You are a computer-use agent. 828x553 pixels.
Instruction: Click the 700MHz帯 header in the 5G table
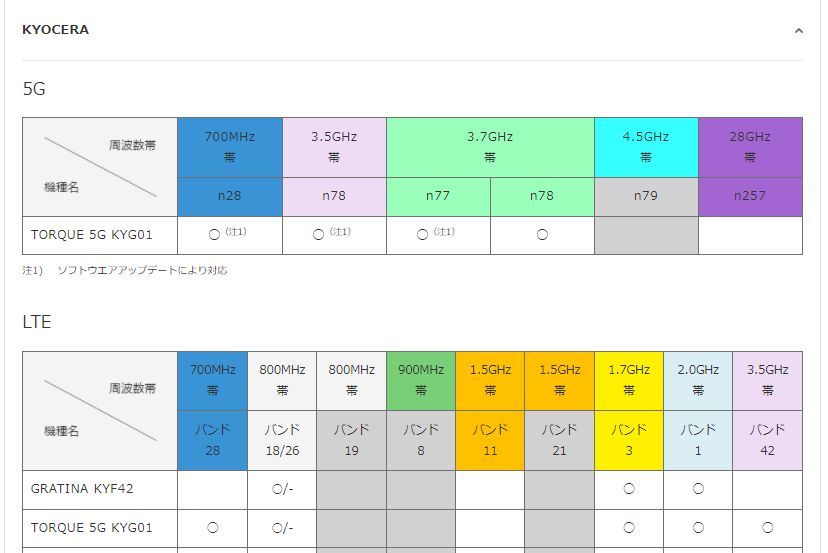(x=230, y=147)
